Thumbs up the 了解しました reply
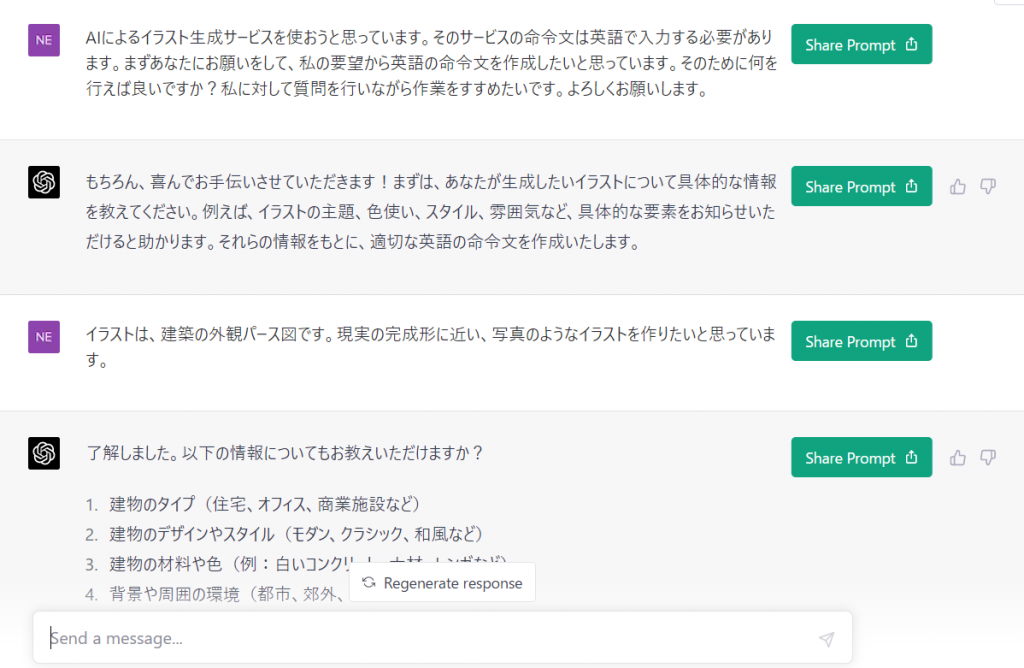 coord(957,458)
